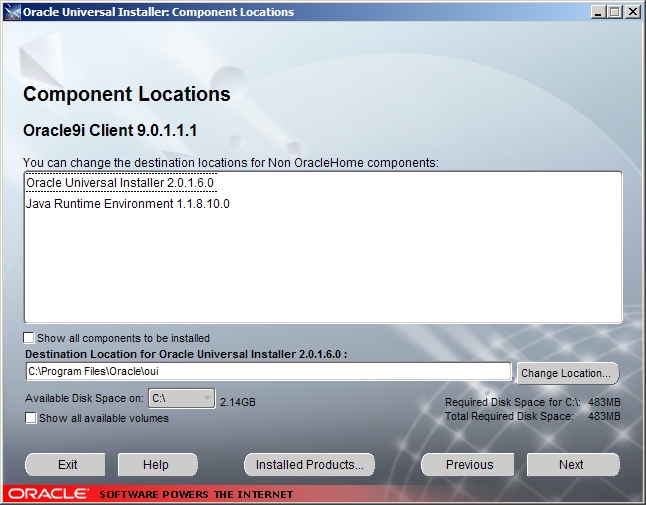The width and height of the screenshot is (646, 505).
Task: Click the Oracle installer title bar icon
Action: (x=12, y=12)
